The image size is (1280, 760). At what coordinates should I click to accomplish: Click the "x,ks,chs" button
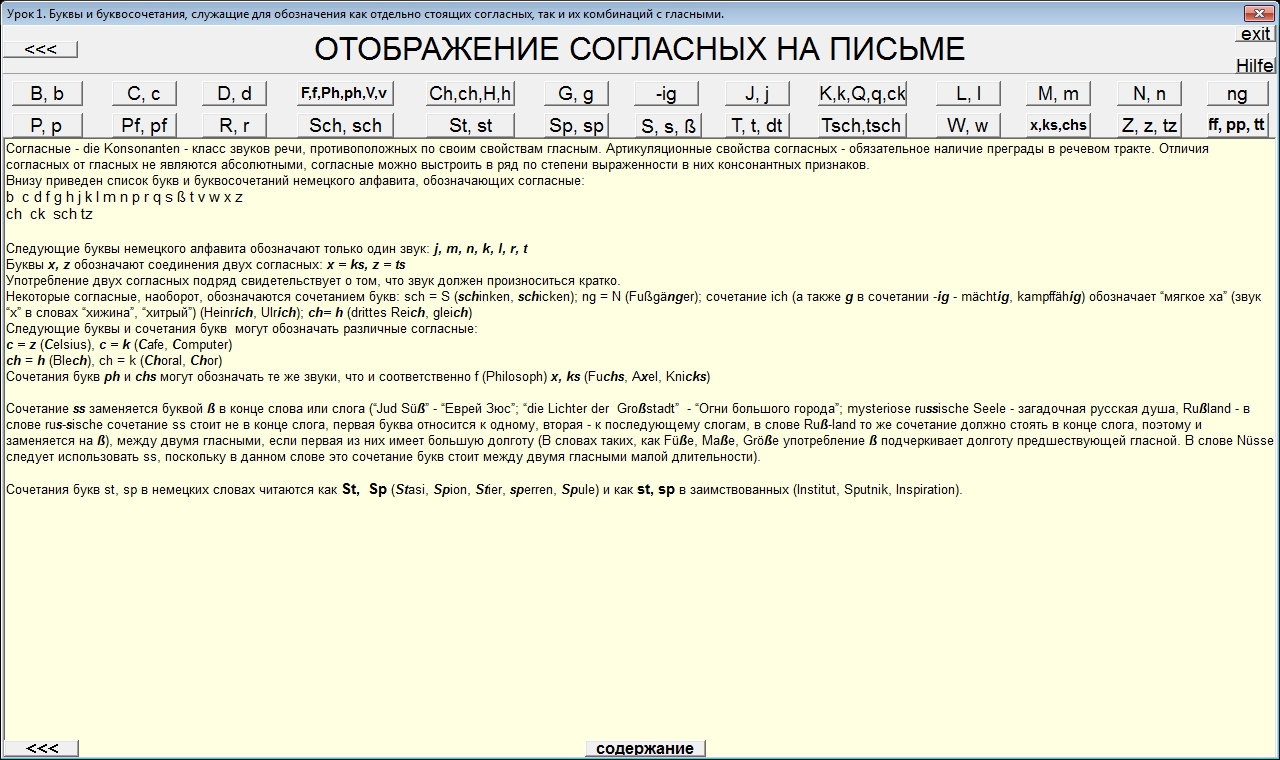pos(1058,126)
